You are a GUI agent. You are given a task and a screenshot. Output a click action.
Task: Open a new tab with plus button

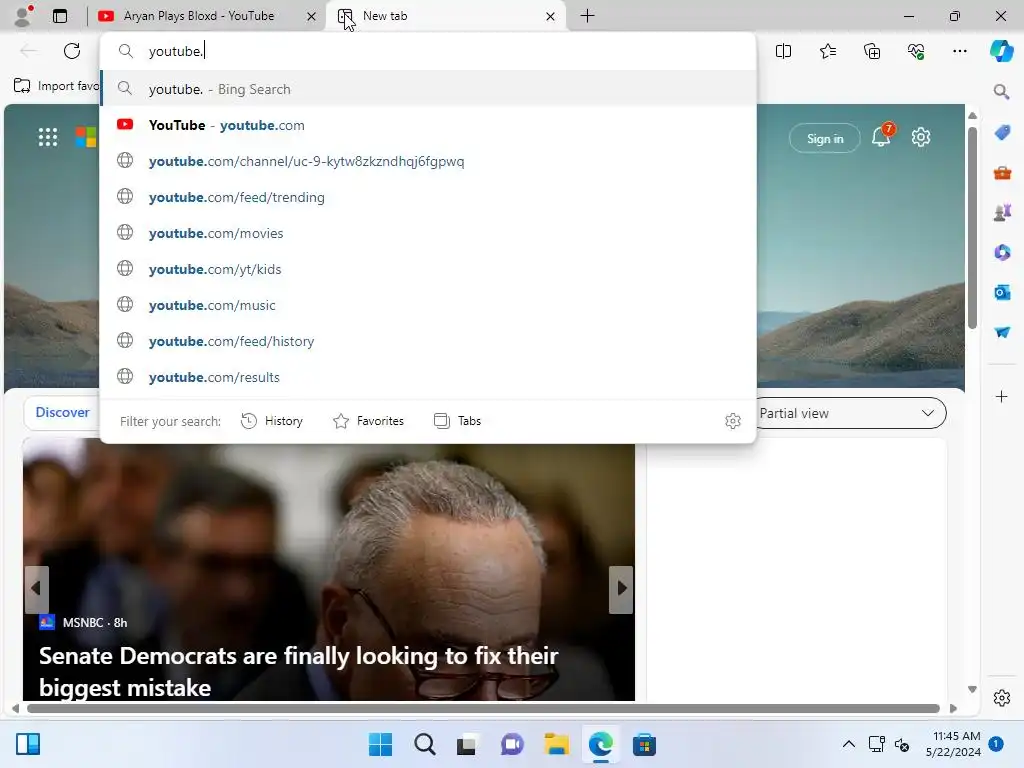click(587, 16)
